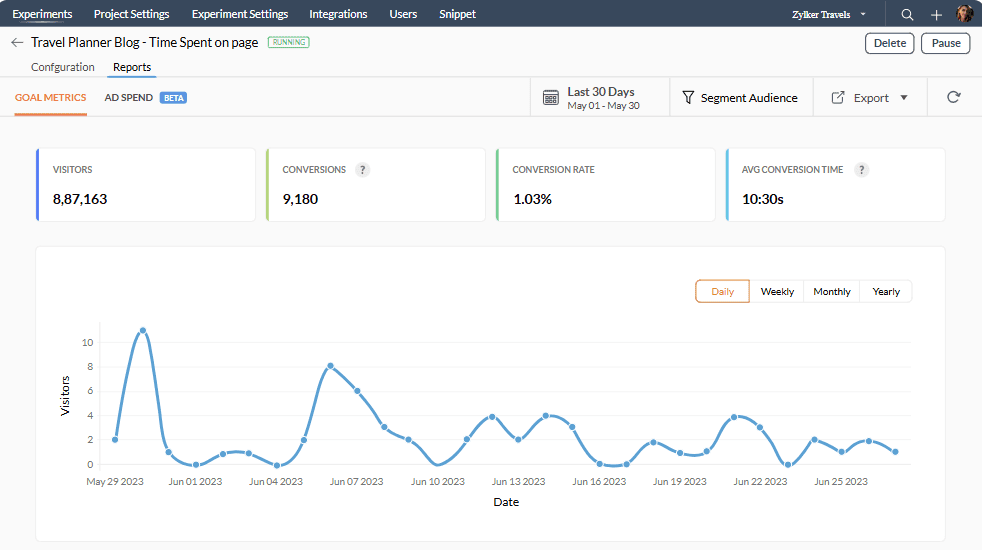Click the Conversions metric card value 9,180

pos(300,199)
